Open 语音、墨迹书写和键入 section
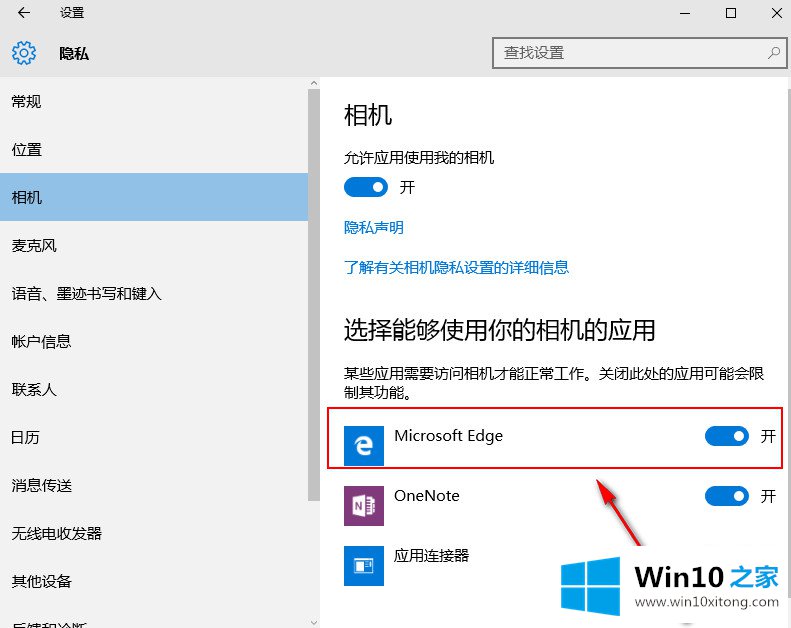 click(x=154, y=294)
